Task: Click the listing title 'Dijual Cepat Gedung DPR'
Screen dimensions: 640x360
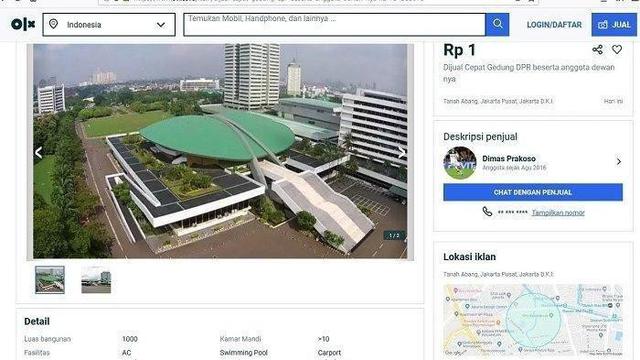Action: [x=529, y=73]
